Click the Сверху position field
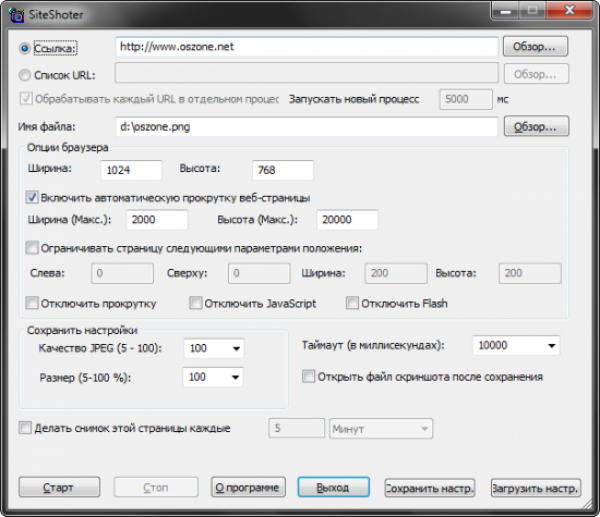 tap(259, 273)
